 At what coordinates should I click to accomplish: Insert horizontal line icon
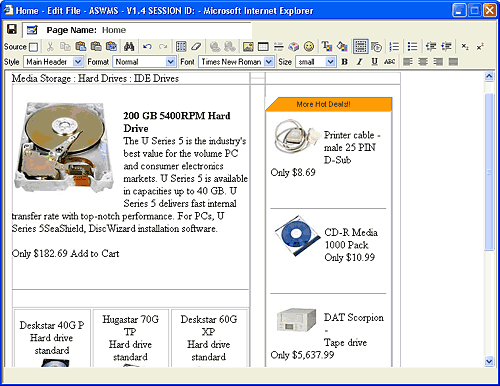pos(279,47)
